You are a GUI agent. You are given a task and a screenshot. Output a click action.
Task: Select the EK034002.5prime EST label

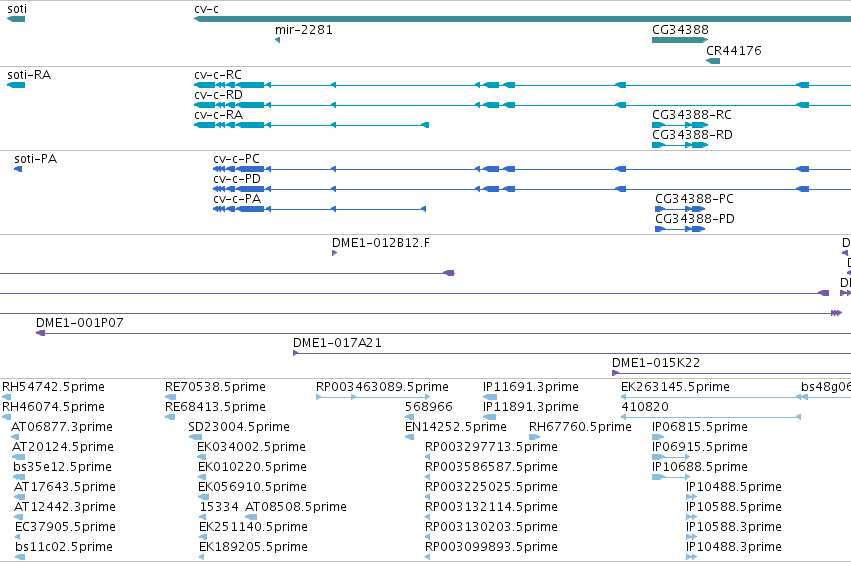(x=252, y=448)
